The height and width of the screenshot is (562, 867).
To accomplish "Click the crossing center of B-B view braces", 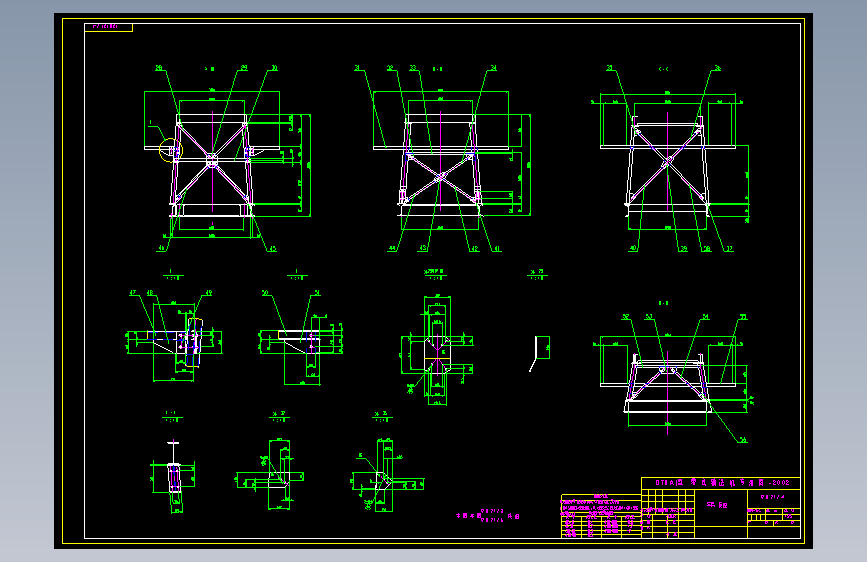I will pos(440,177).
